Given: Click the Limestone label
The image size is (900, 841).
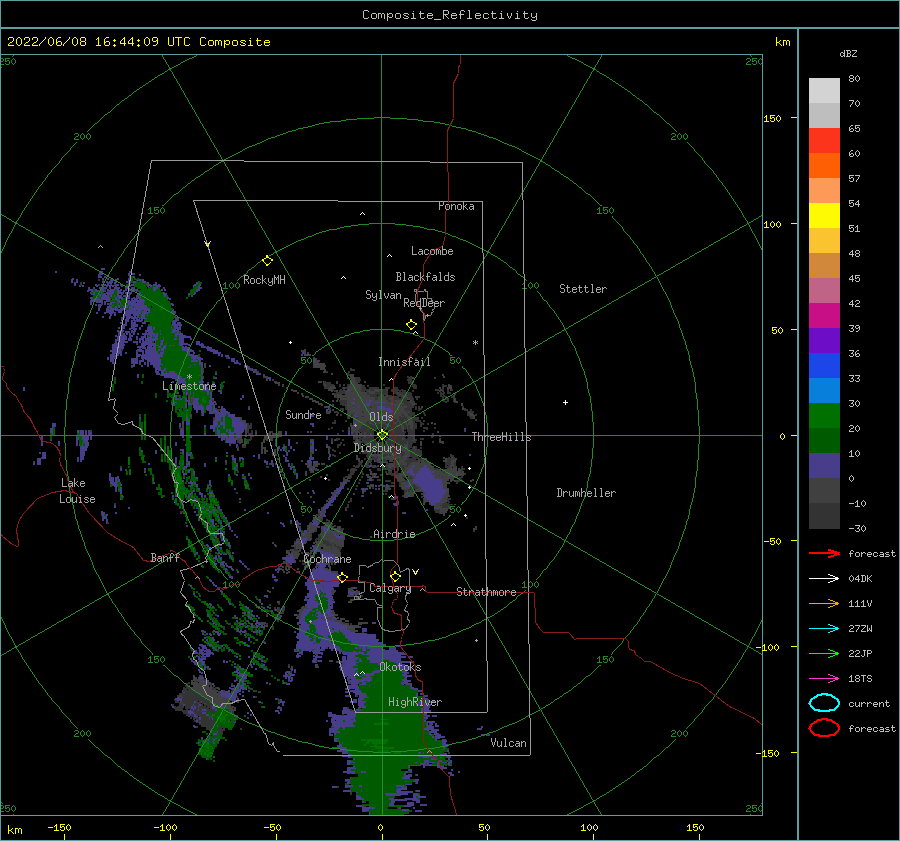Looking at the screenshot, I should (x=189, y=386).
